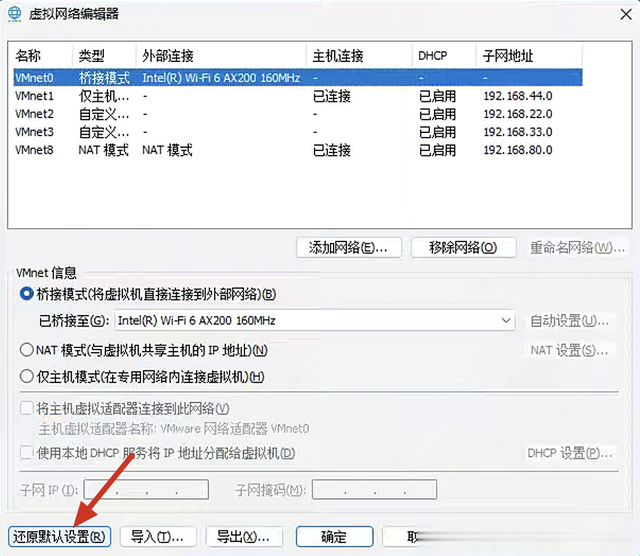Toggle 将主机虚拟适配器连接到此网络 checkbox

click(x=27, y=408)
